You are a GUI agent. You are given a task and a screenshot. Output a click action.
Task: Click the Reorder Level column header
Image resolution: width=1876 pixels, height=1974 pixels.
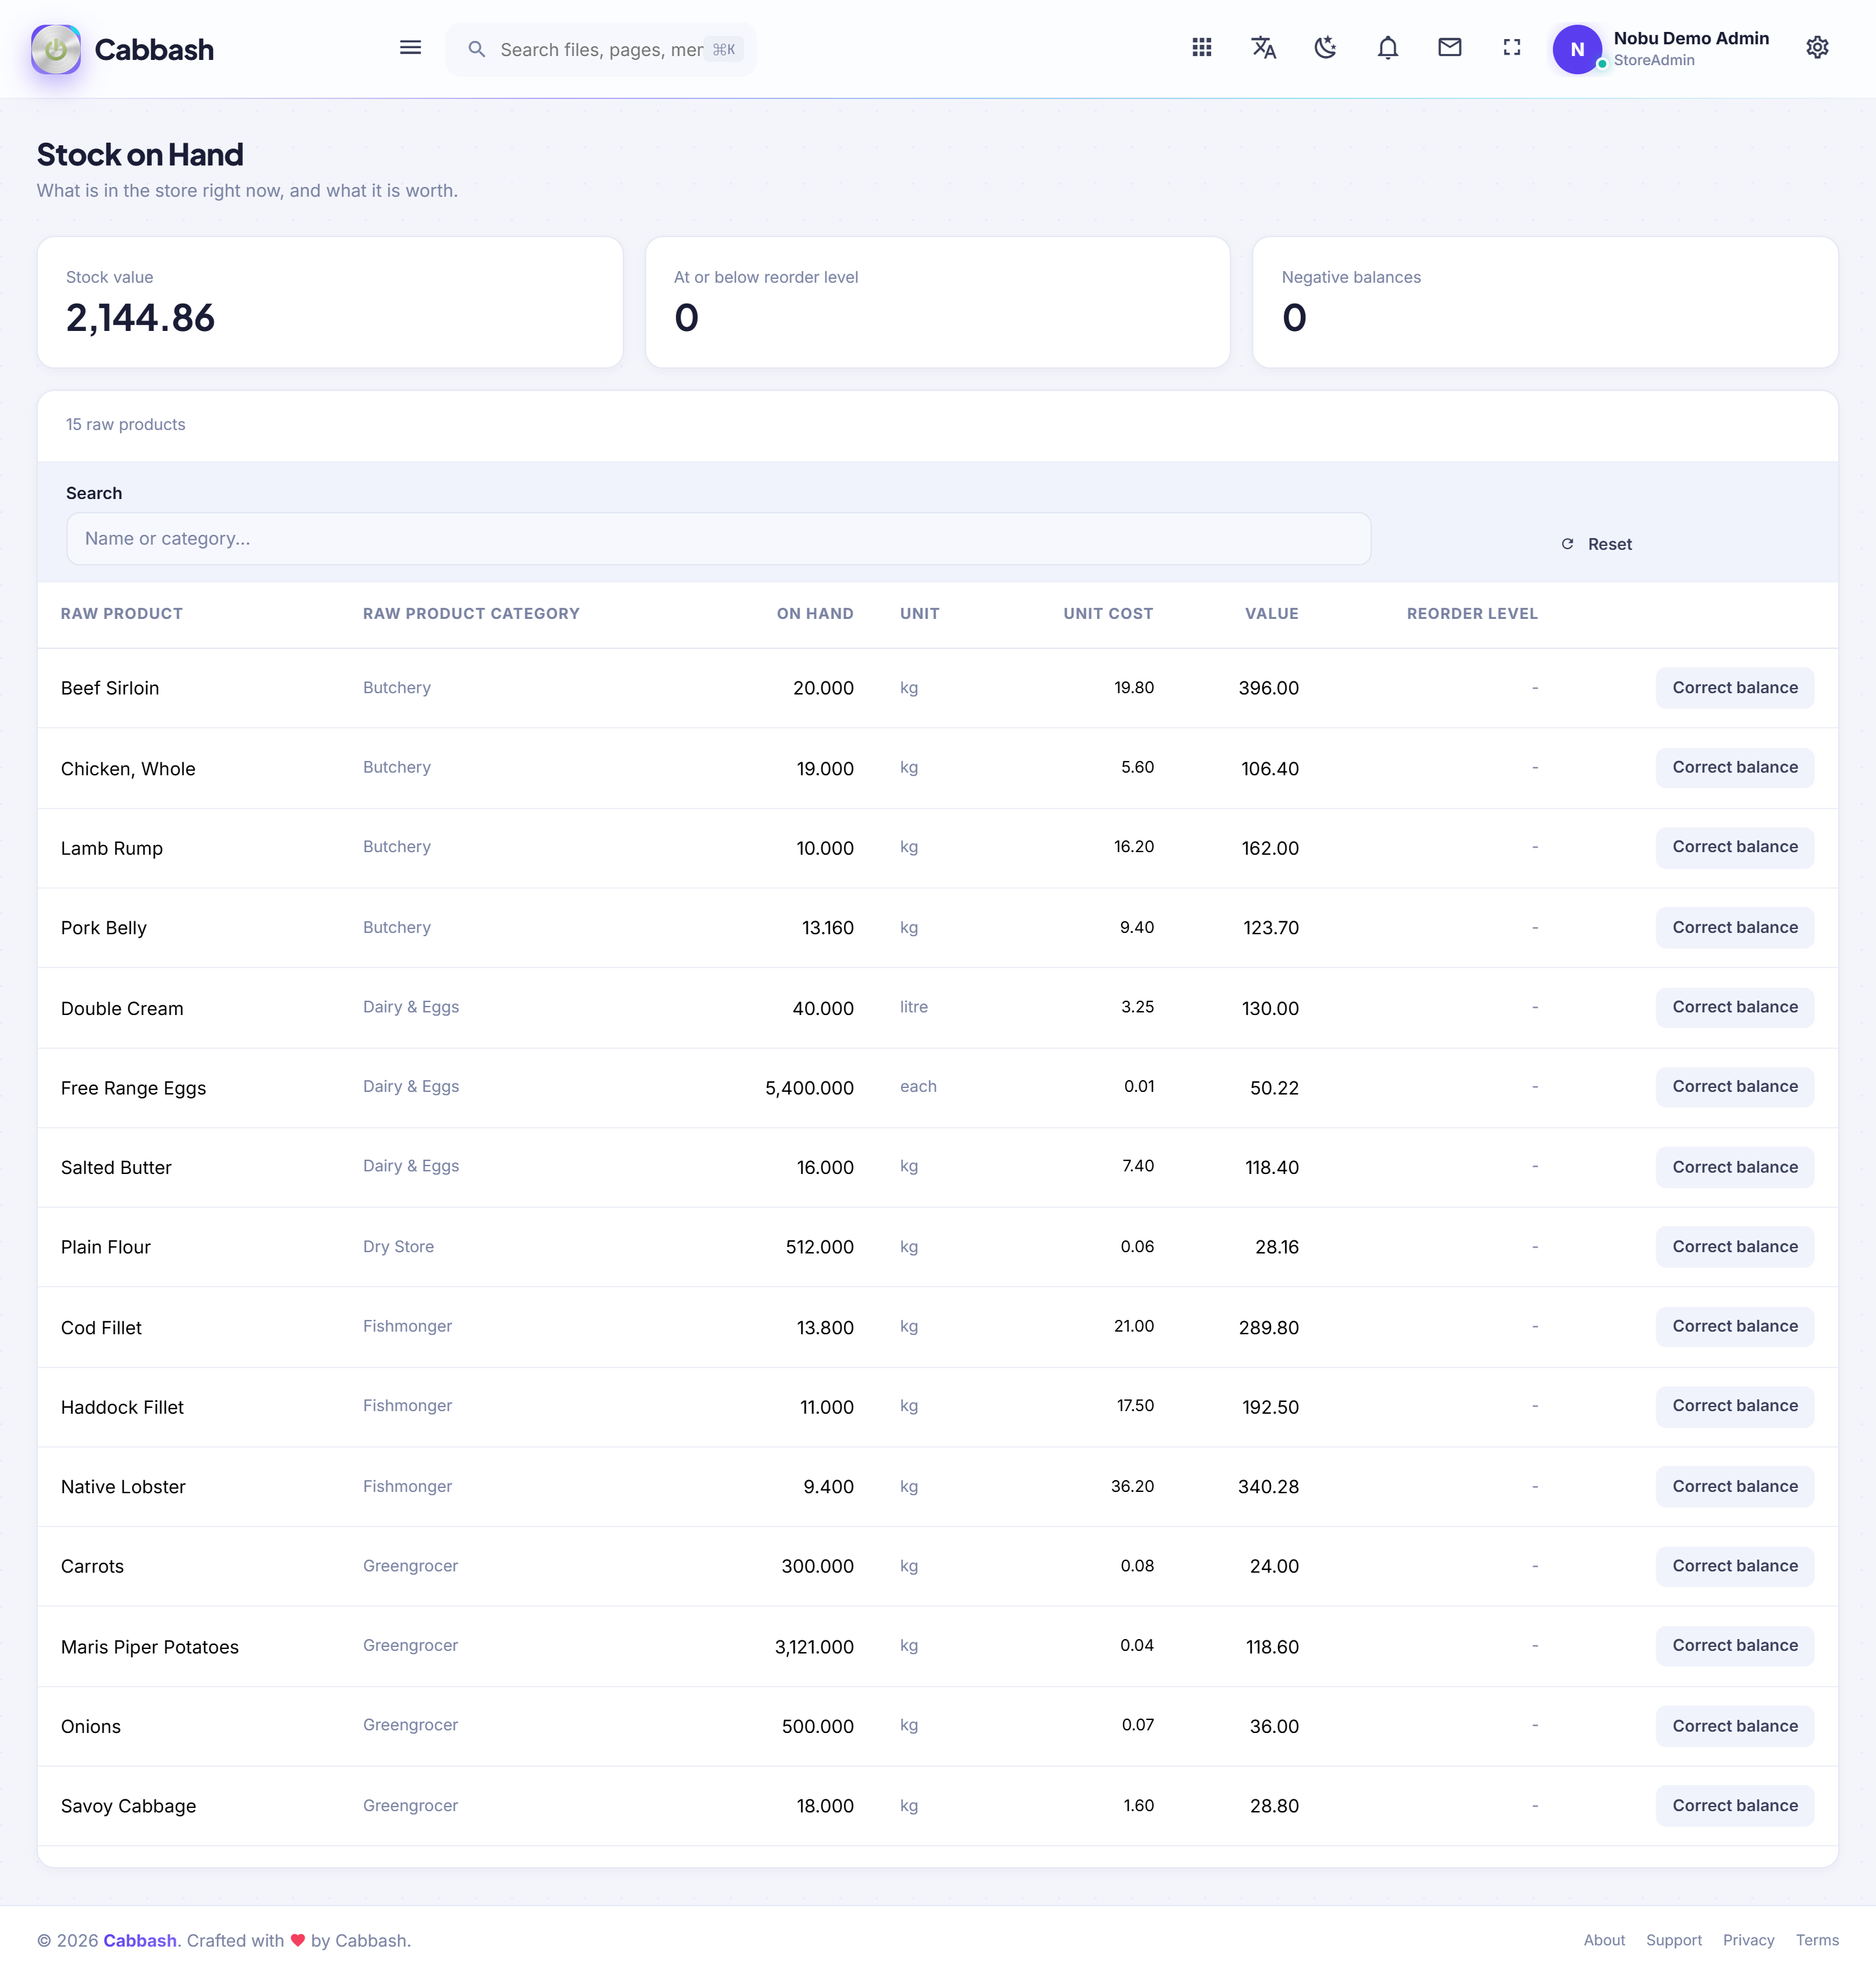pos(1472,614)
